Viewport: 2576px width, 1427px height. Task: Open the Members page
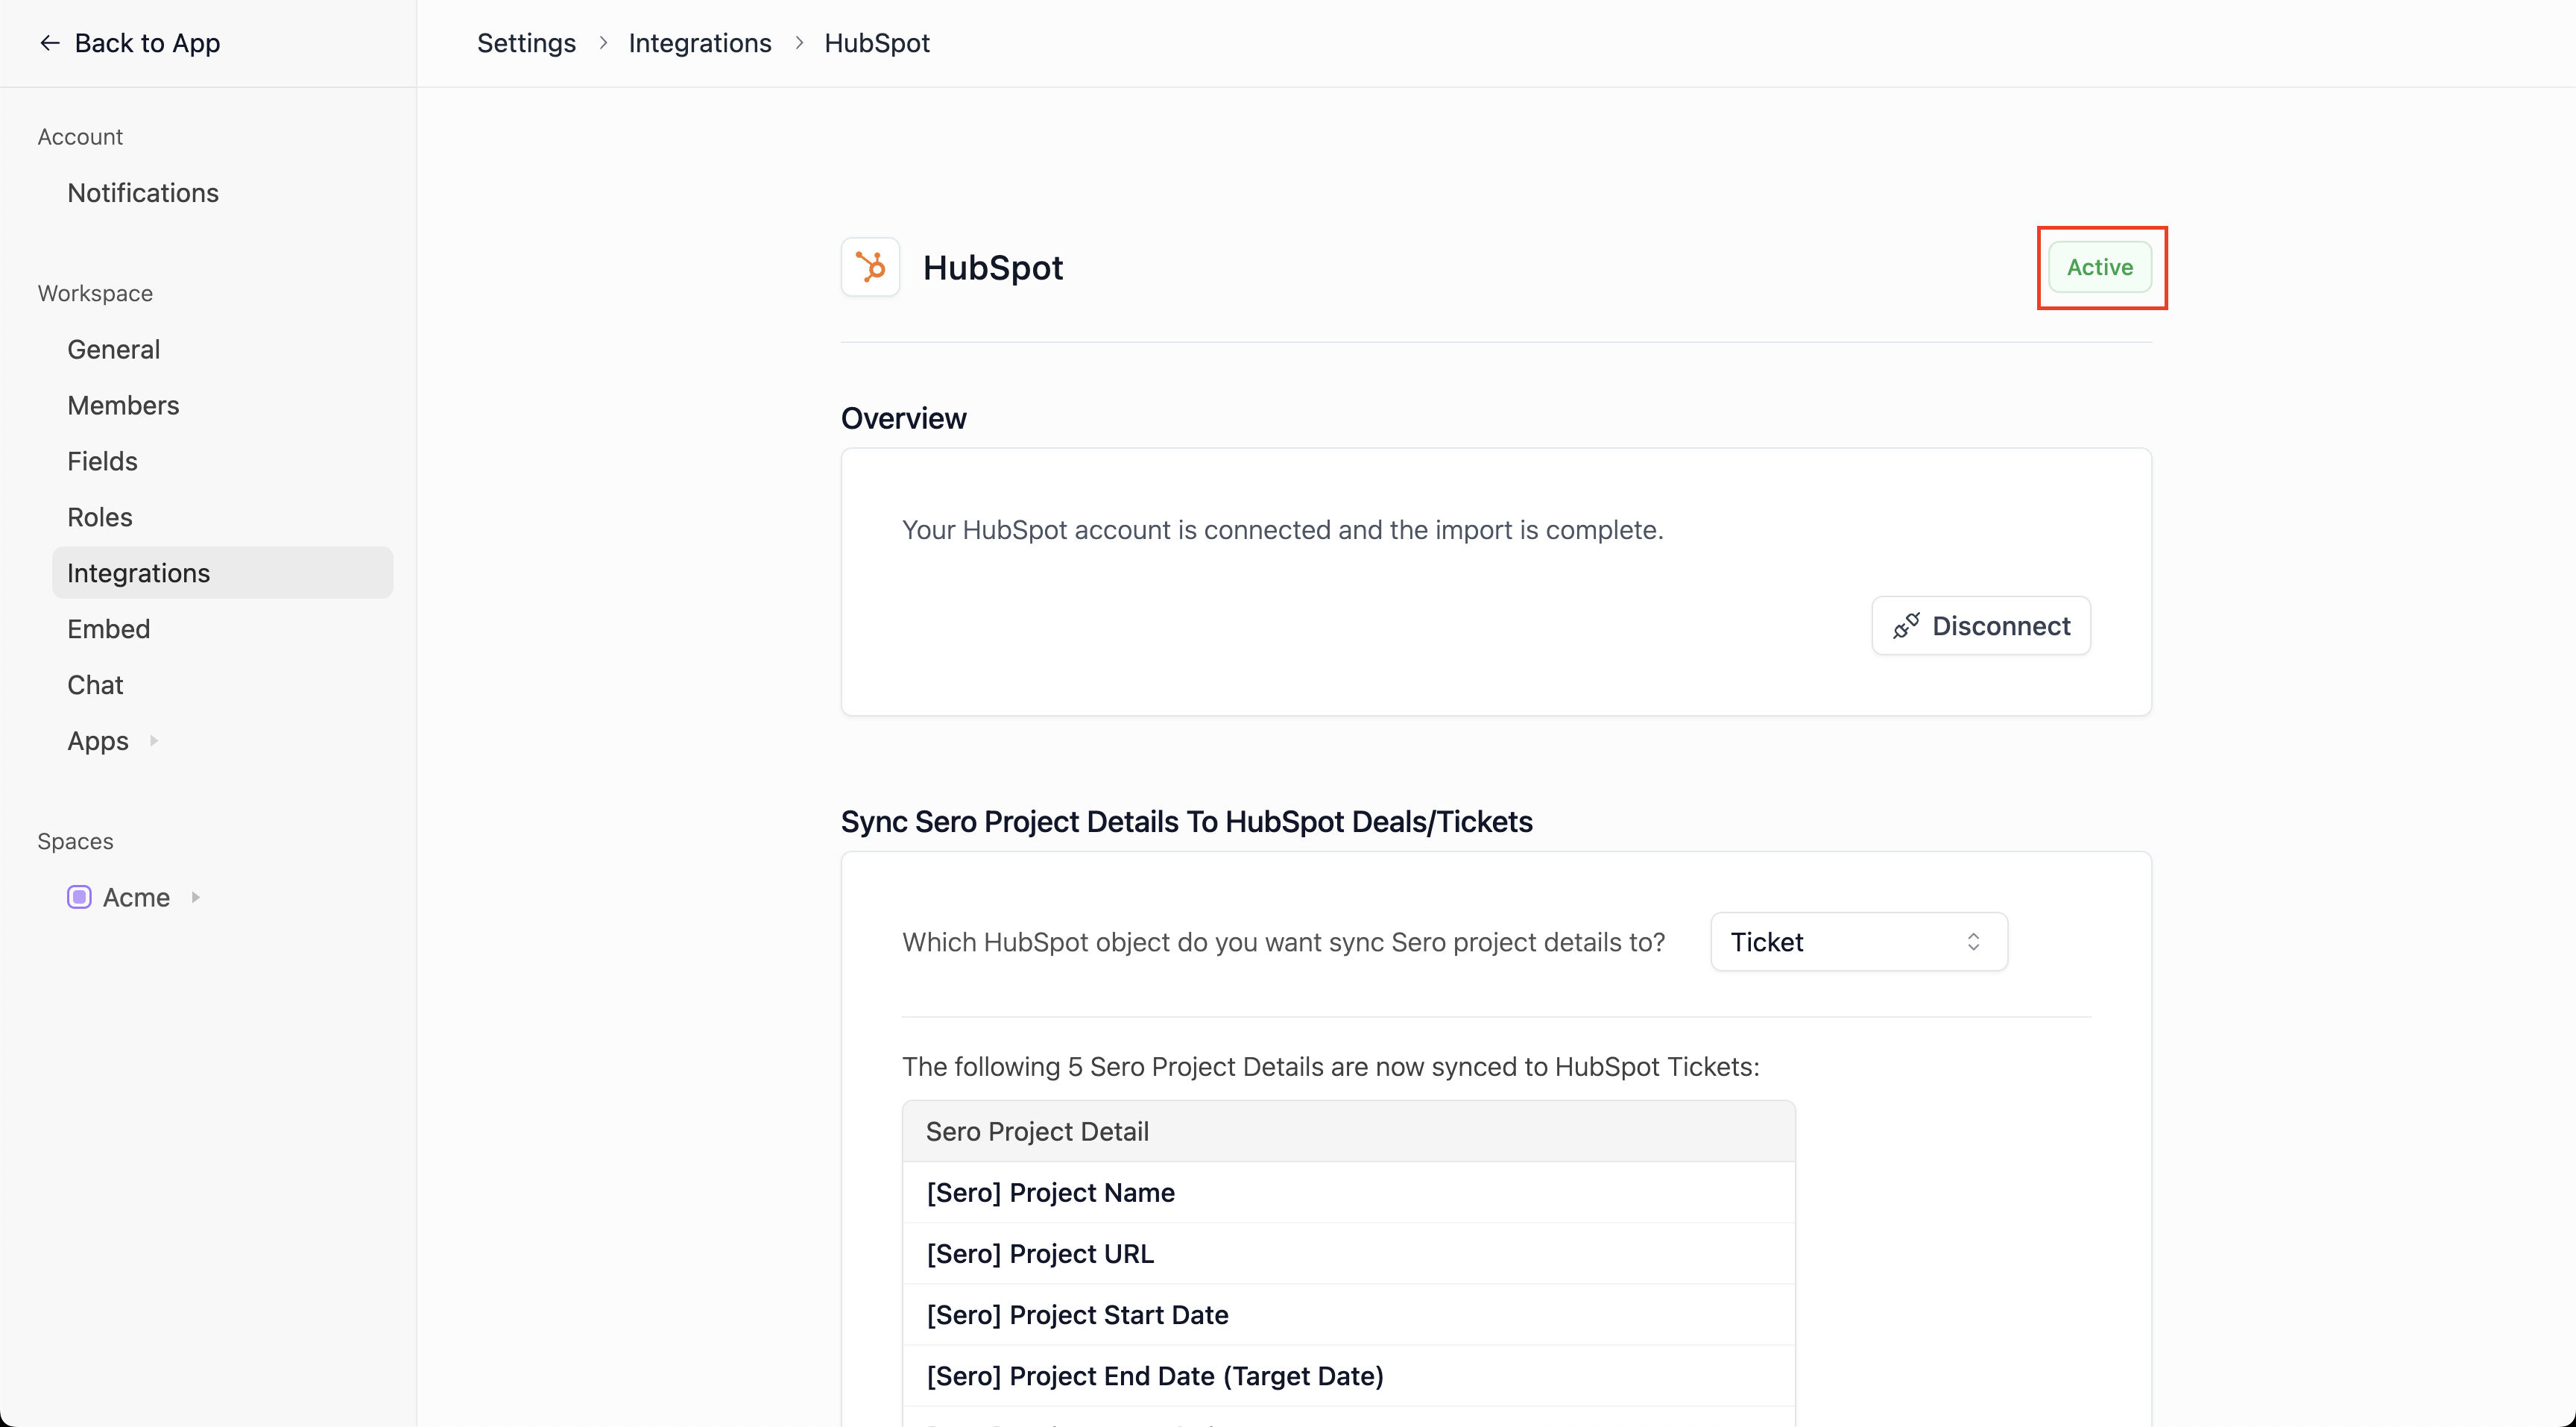tap(123, 405)
